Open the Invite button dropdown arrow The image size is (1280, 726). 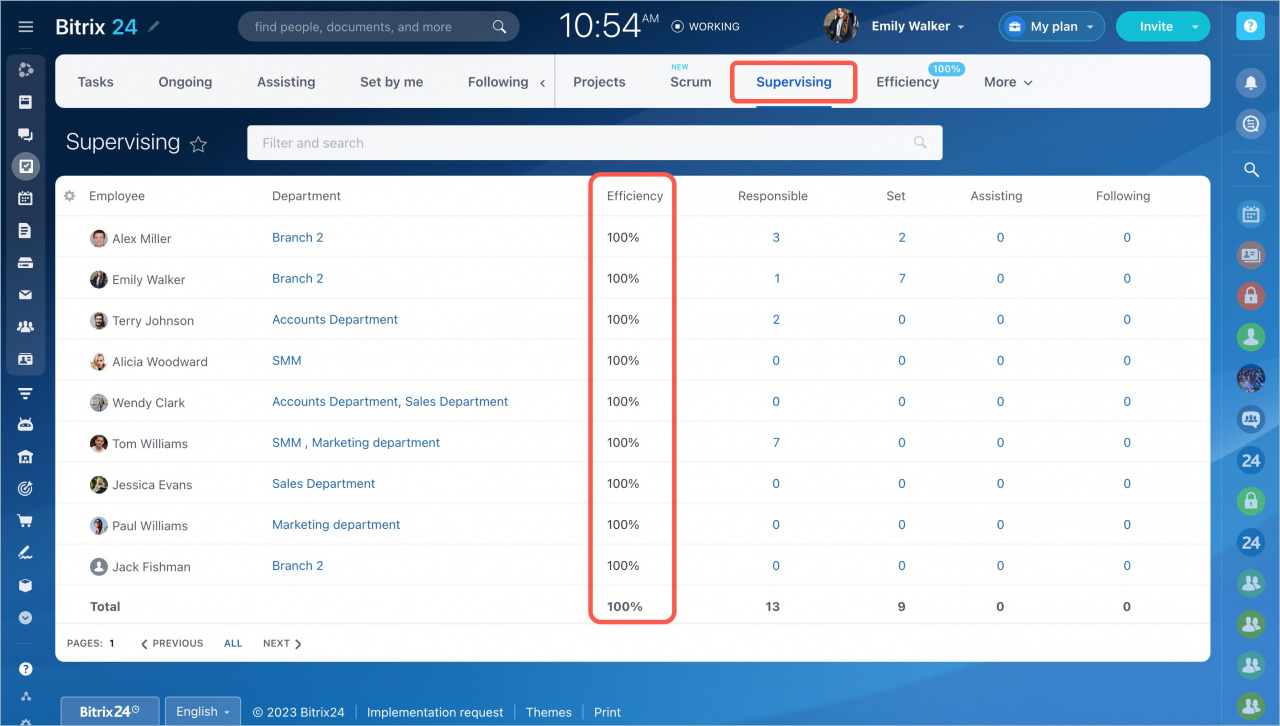[x=1196, y=27]
